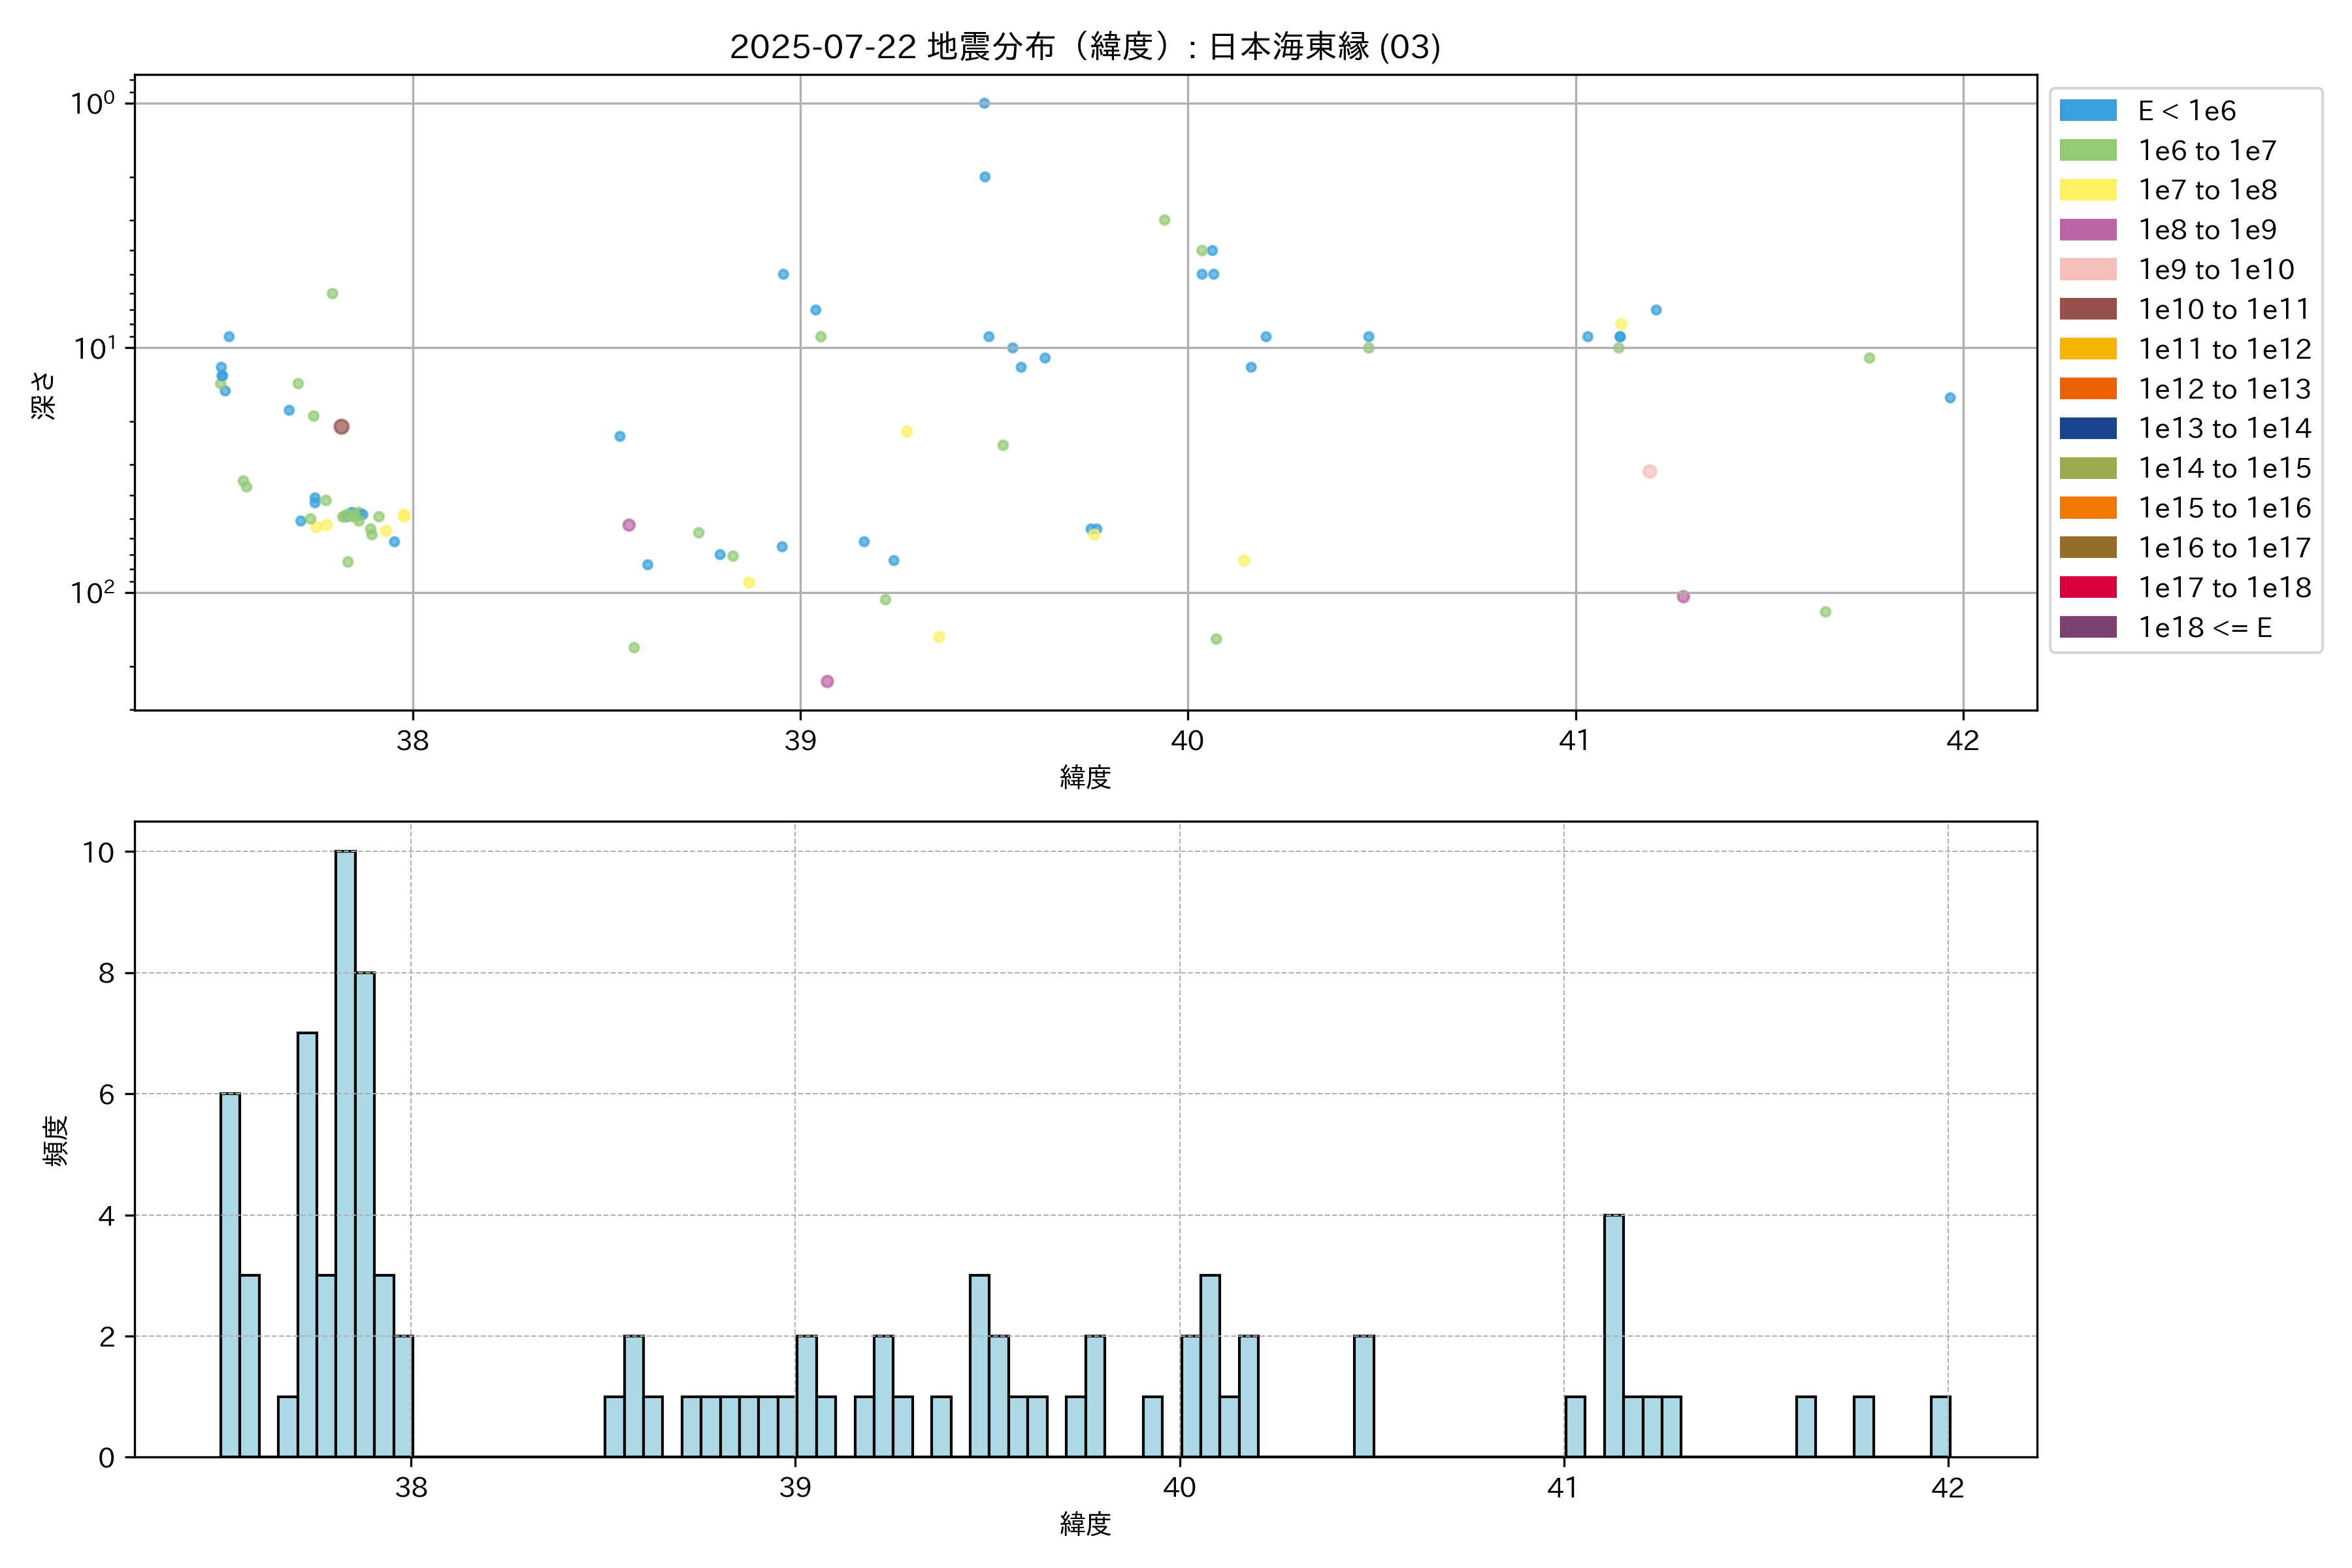This screenshot has height=1568, width=2352.
Task: Click the histogram bar with count 8
Action: point(365,1214)
